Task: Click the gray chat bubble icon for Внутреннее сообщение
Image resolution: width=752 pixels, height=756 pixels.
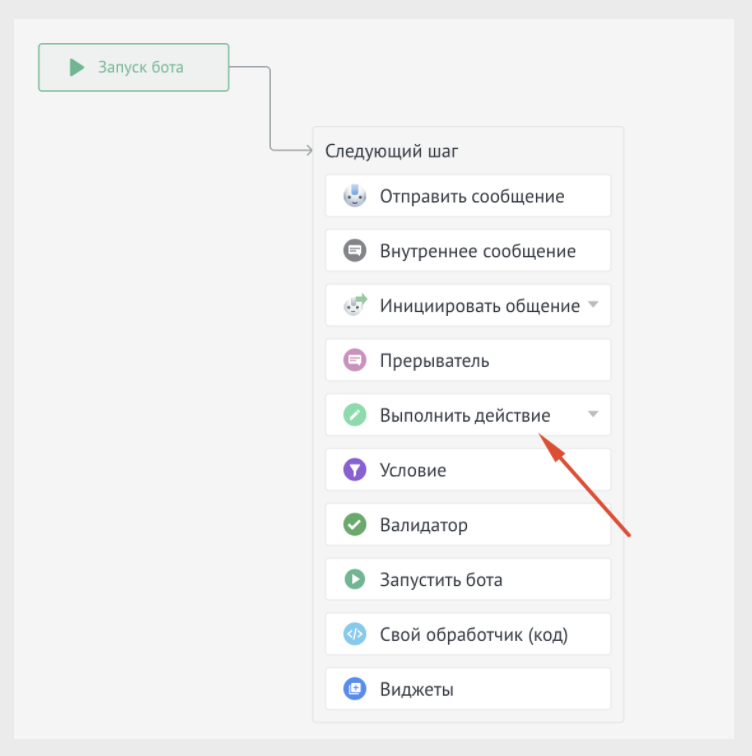Action: [x=355, y=251]
